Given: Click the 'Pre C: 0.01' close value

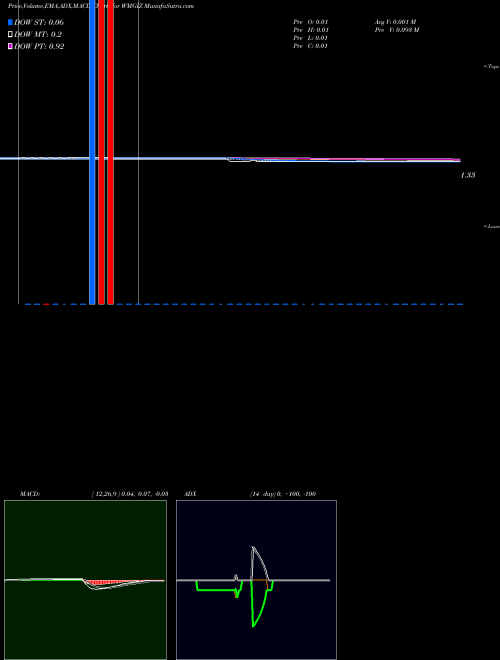Looking at the screenshot, I should pos(311,46).
